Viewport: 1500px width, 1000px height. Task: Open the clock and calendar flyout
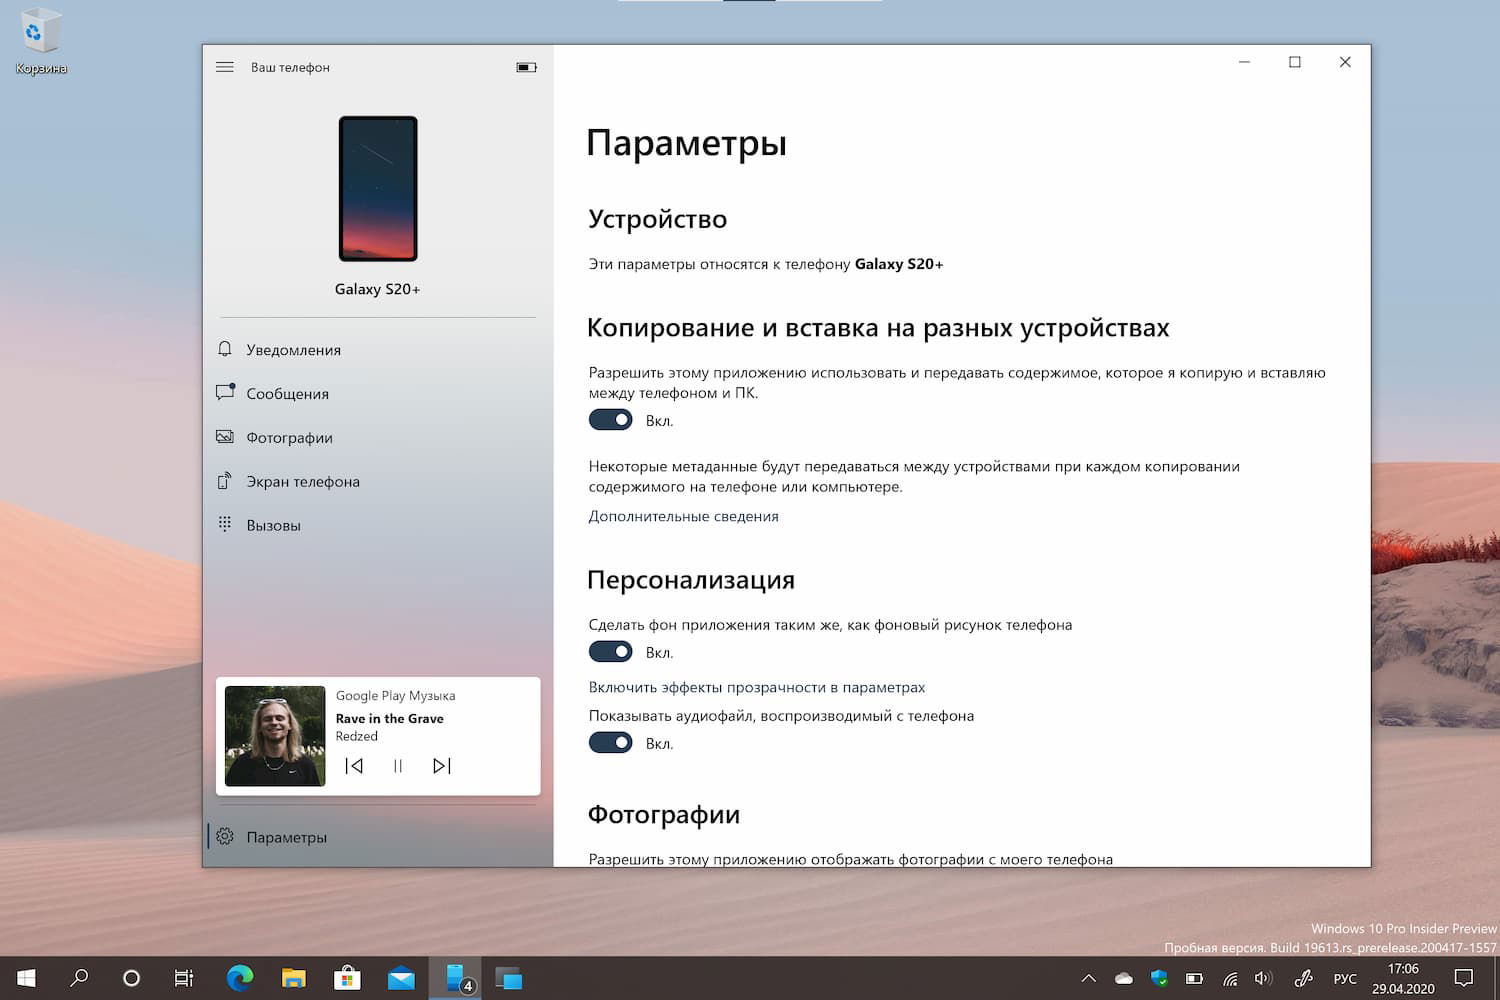pyautogui.click(x=1403, y=978)
